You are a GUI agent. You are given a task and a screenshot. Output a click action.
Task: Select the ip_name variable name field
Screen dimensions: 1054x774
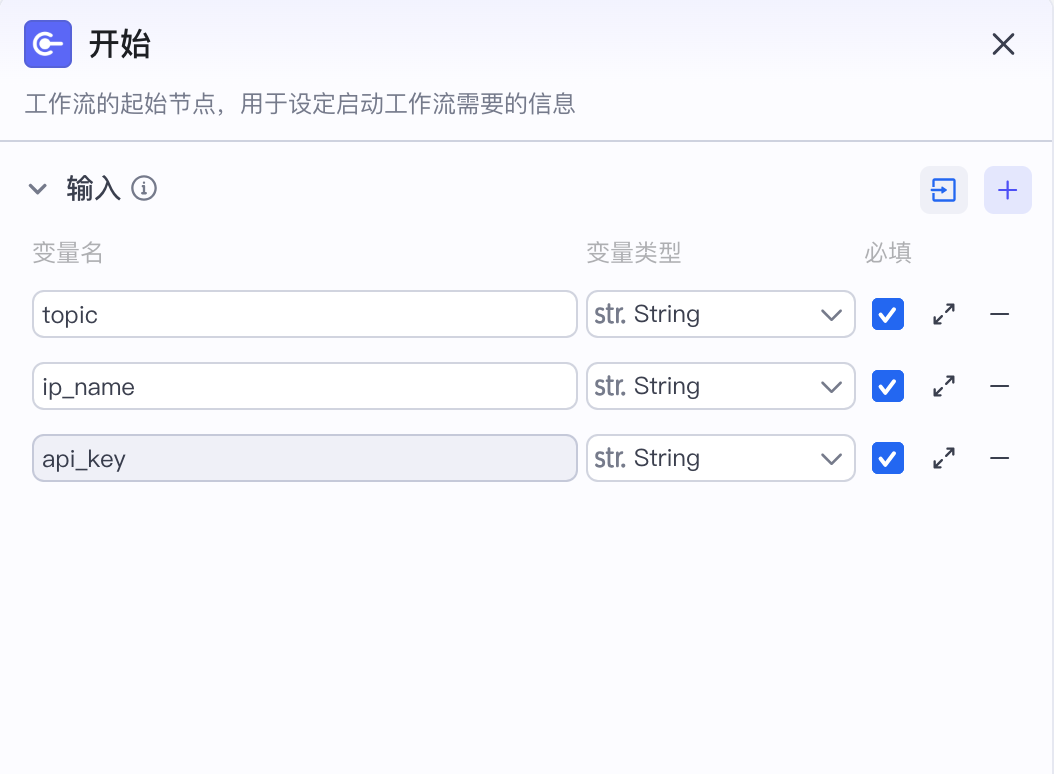[x=304, y=386]
